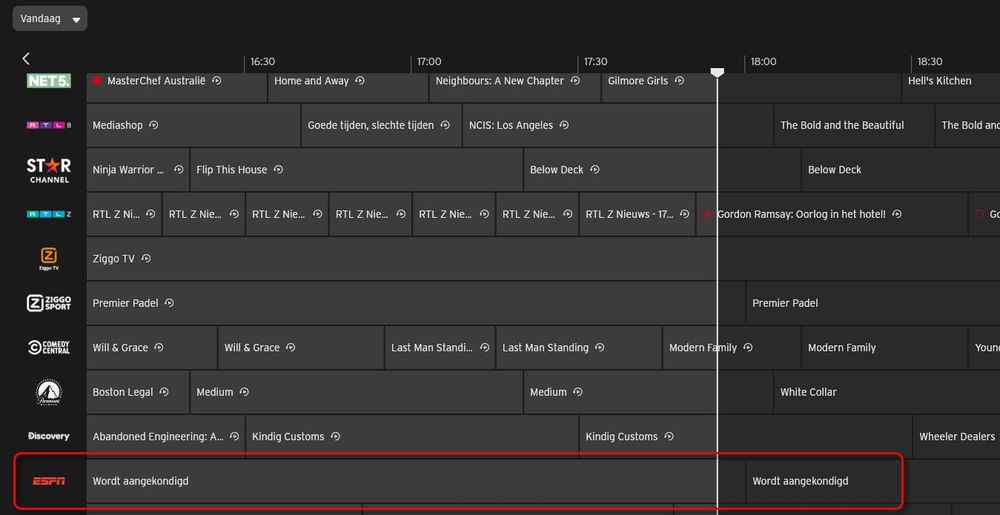Open Premier Padel programme starting at 18:00

pyautogui.click(x=873, y=303)
